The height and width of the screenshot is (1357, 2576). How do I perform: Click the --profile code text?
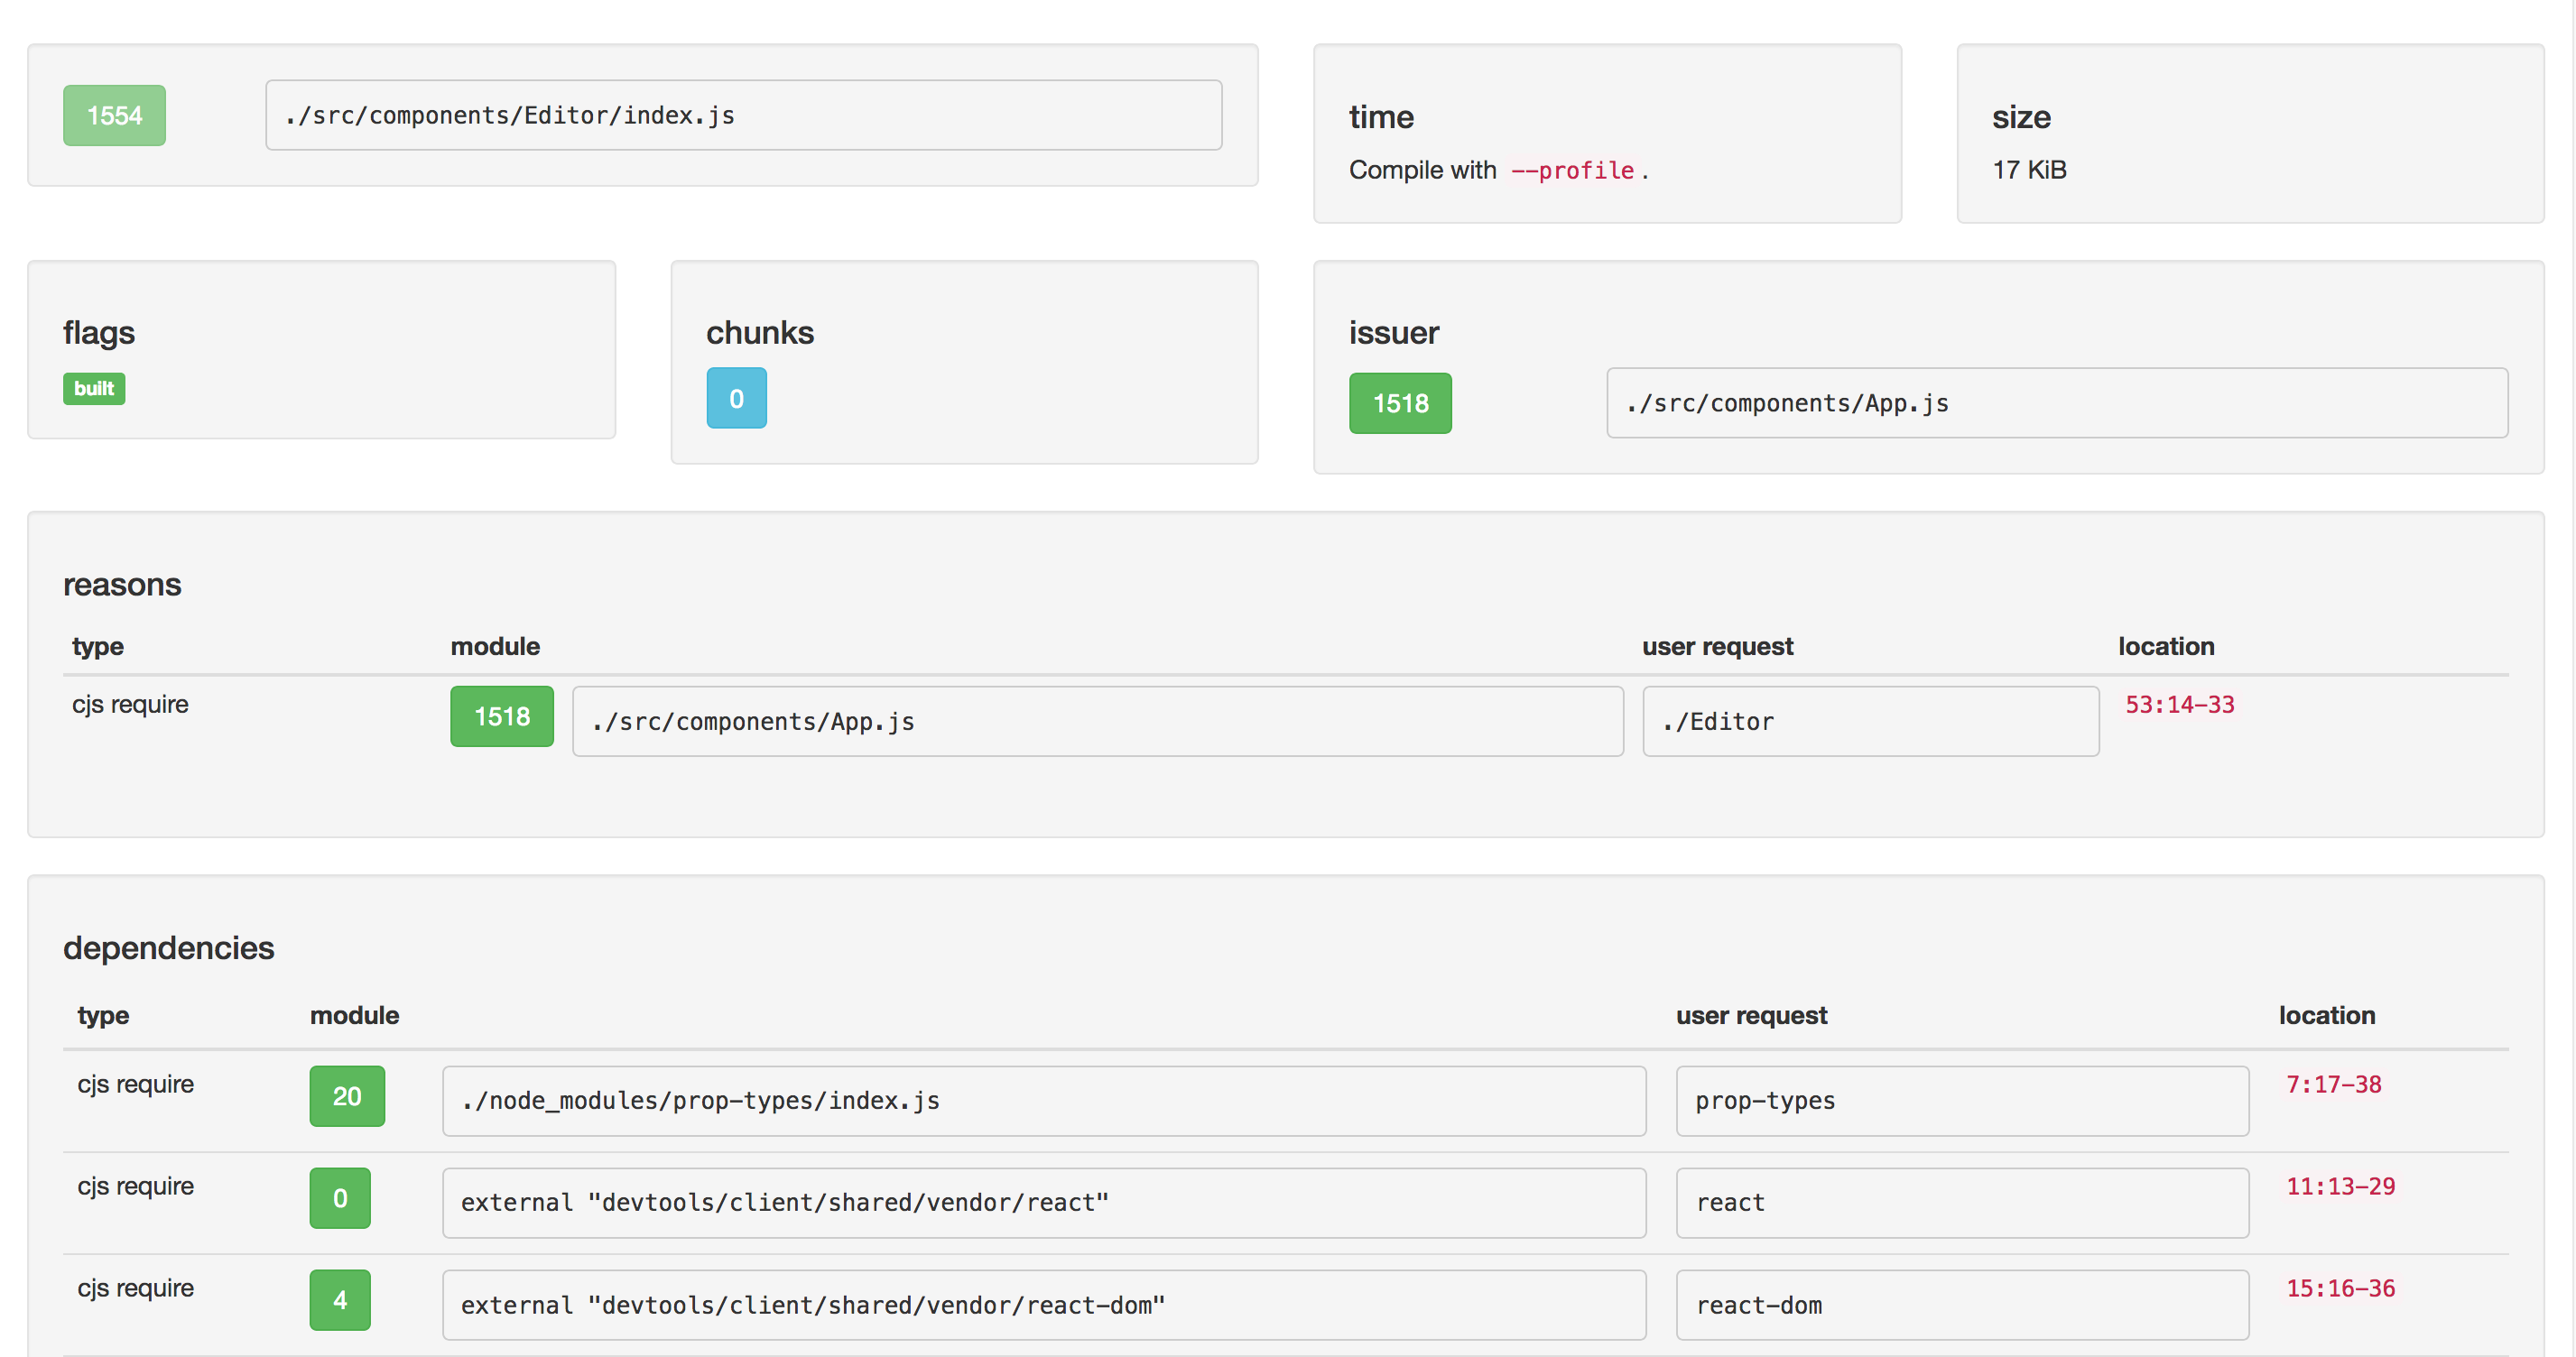(1571, 171)
